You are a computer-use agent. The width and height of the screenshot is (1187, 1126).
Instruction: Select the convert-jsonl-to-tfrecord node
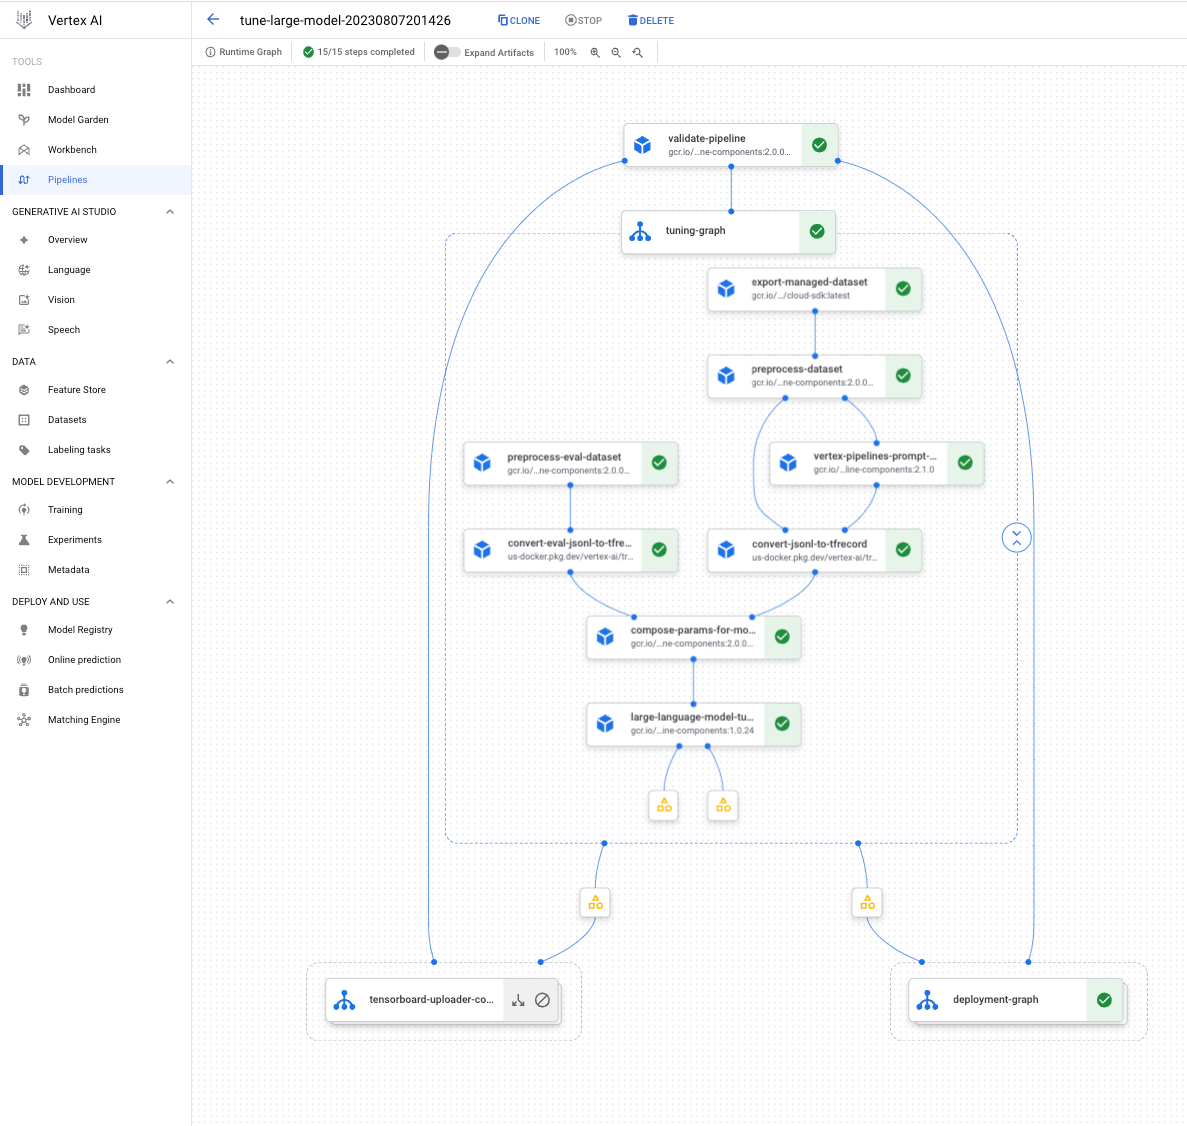pyautogui.click(x=815, y=550)
